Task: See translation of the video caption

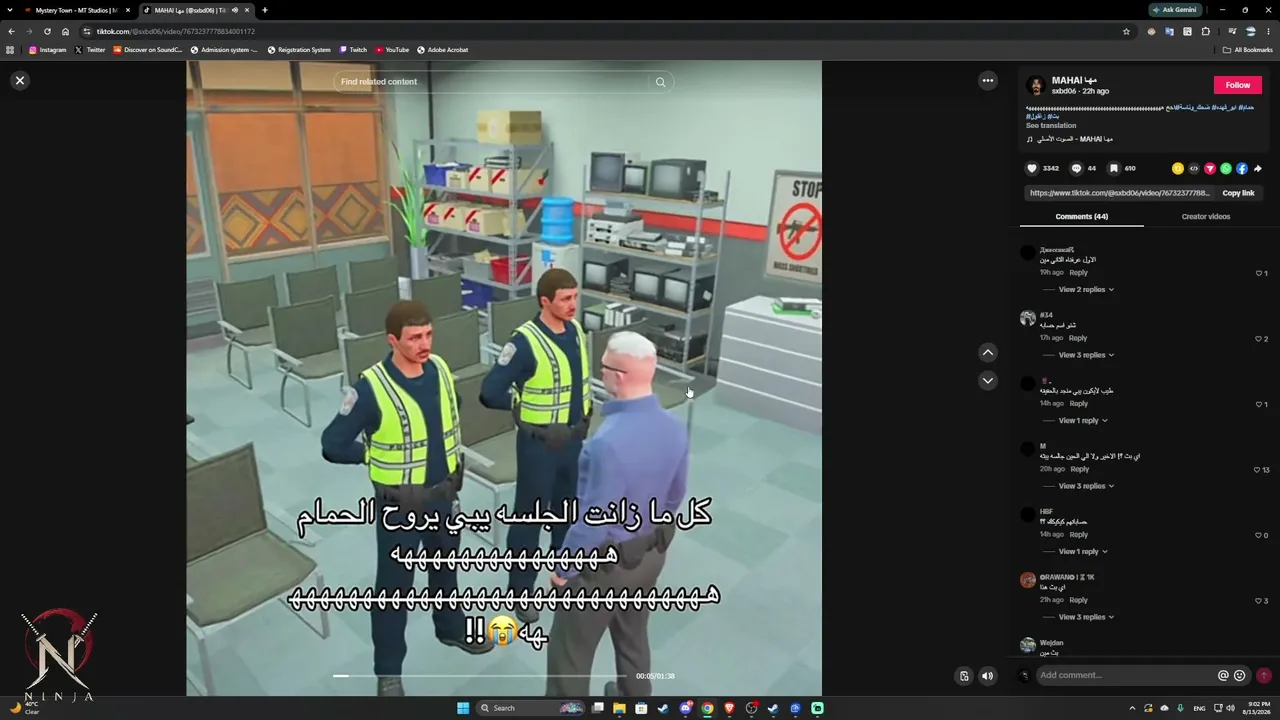Action: point(1051,126)
